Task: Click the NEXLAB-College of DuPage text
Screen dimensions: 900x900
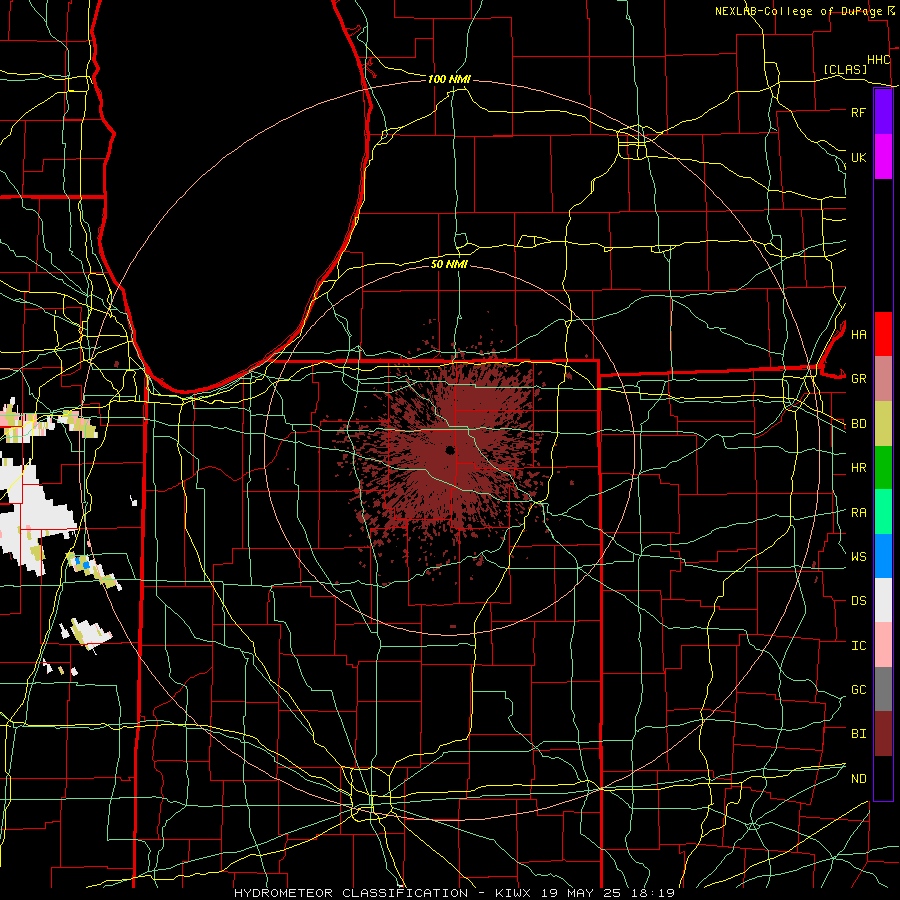Action: point(800,11)
